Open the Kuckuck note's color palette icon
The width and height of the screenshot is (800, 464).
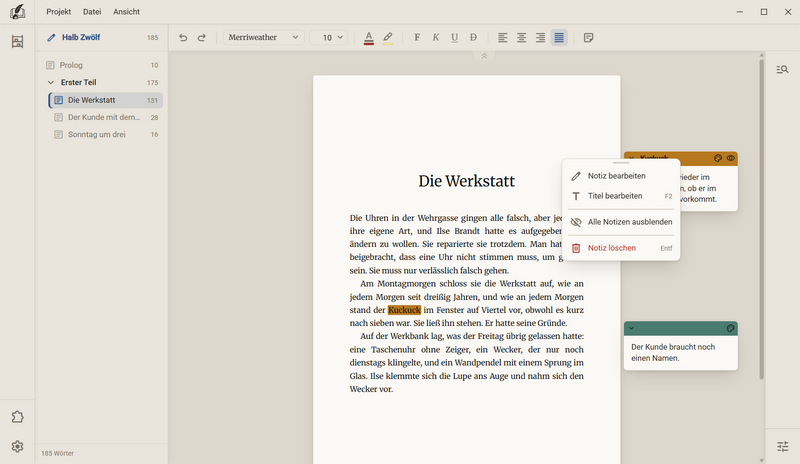coord(718,158)
